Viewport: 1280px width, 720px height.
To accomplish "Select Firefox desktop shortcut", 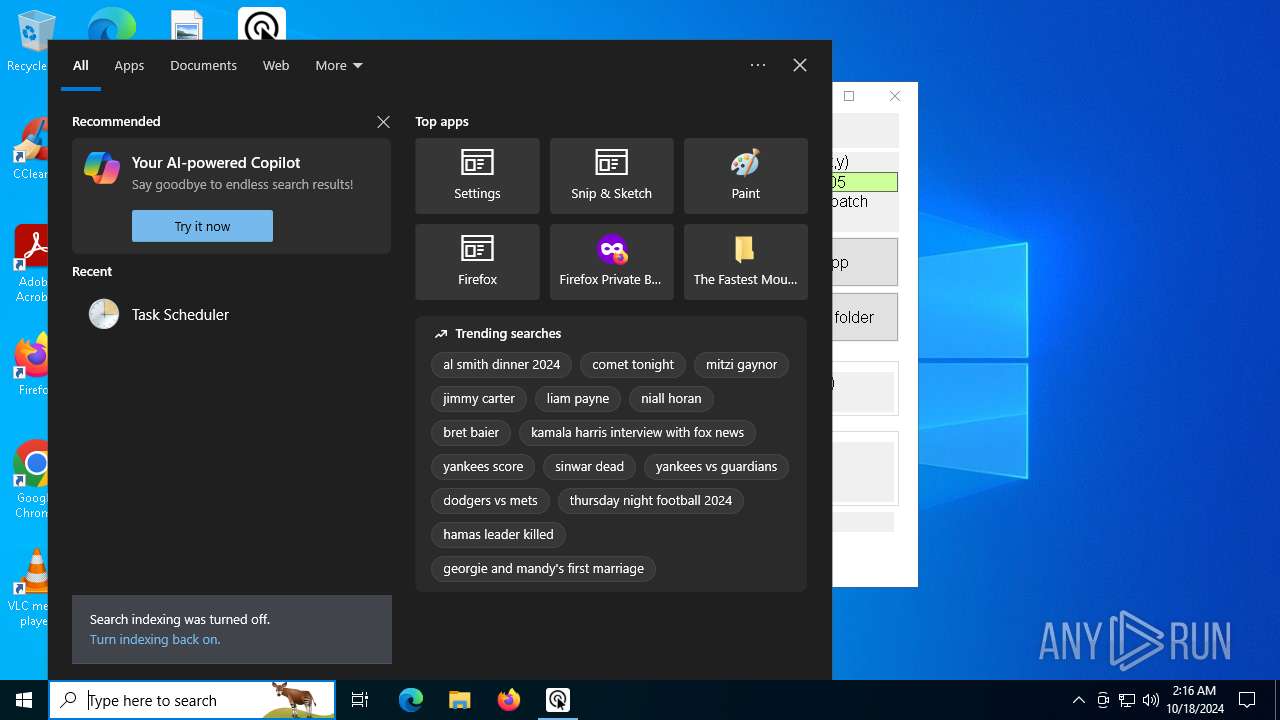I will [32, 365].
